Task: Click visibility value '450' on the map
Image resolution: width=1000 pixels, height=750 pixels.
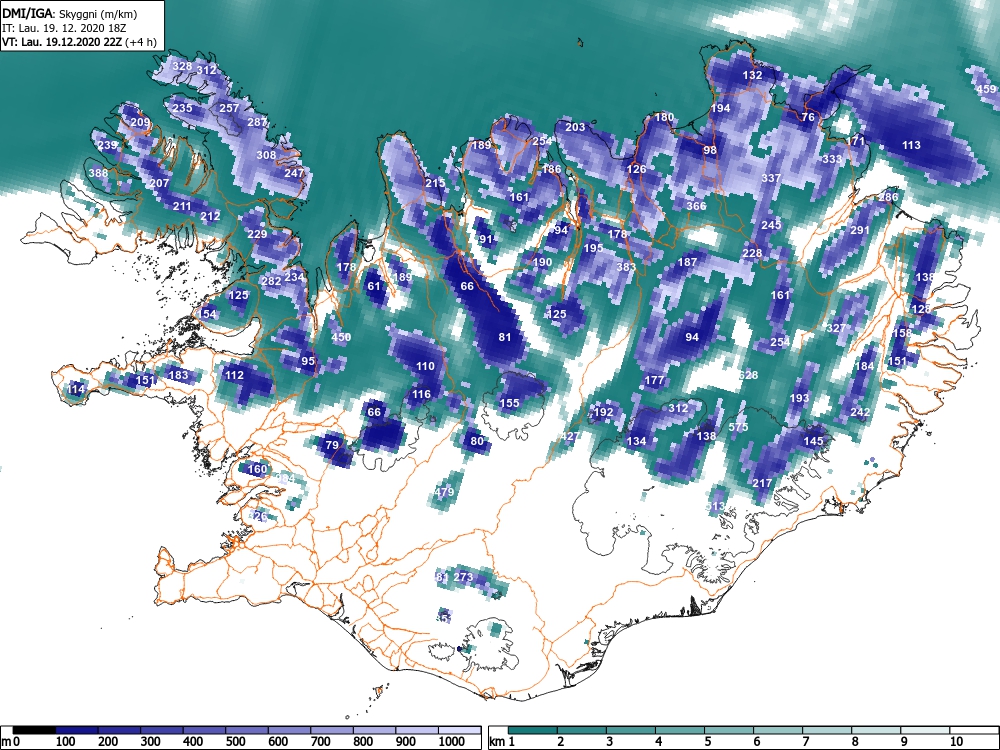Action: 341,337
